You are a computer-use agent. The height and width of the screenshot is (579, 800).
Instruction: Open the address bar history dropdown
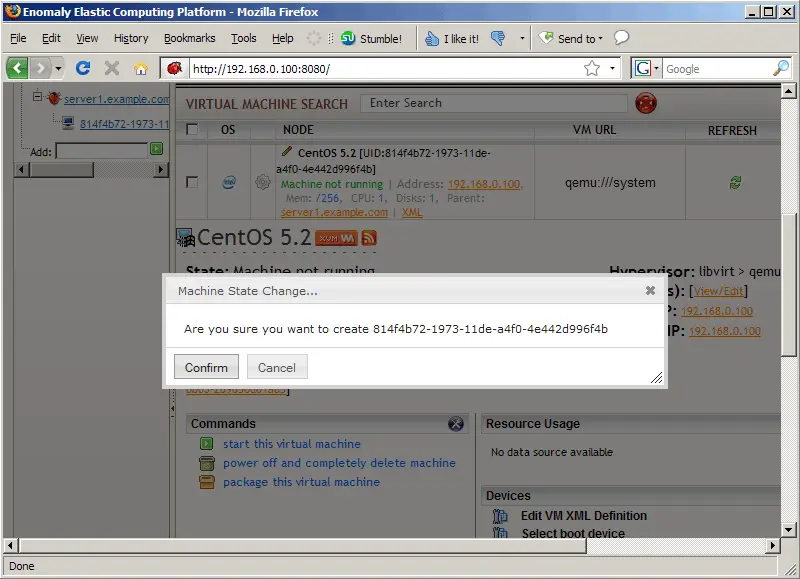pyautogui.click(x=612, y=68)
